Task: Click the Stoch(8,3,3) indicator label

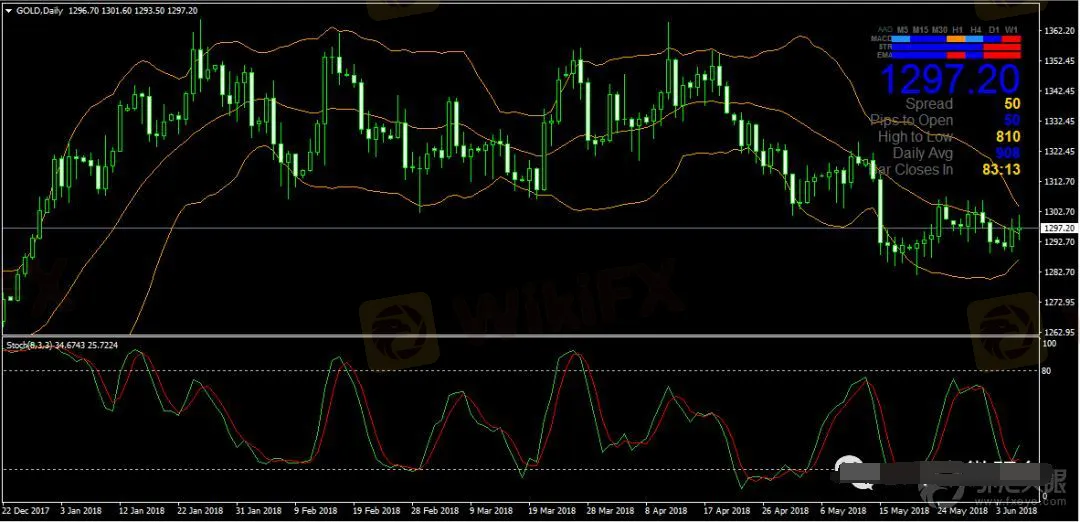Action: tap(62, 345)
